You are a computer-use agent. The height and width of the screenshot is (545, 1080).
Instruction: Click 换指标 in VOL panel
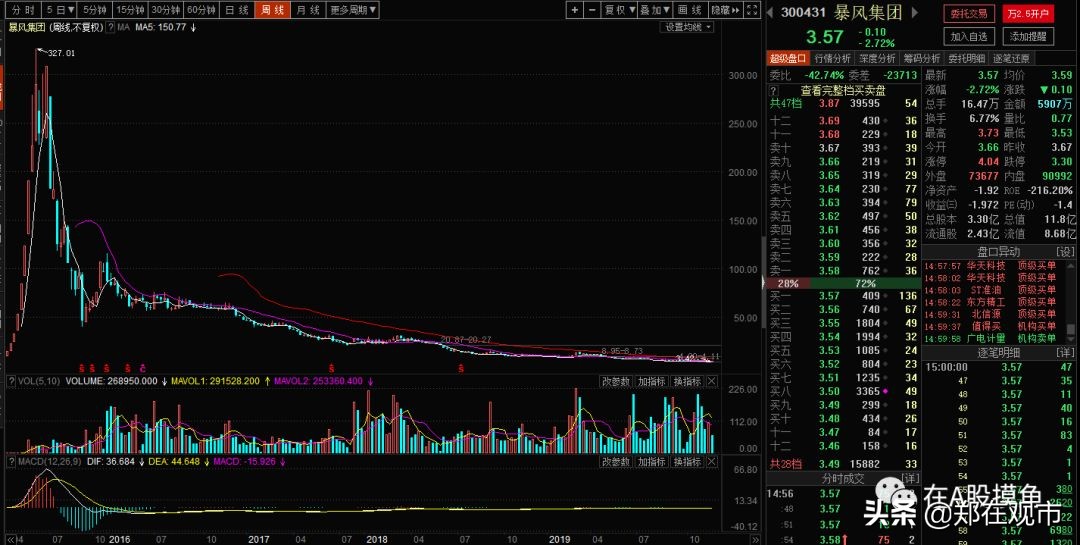(x=687, y=381)
